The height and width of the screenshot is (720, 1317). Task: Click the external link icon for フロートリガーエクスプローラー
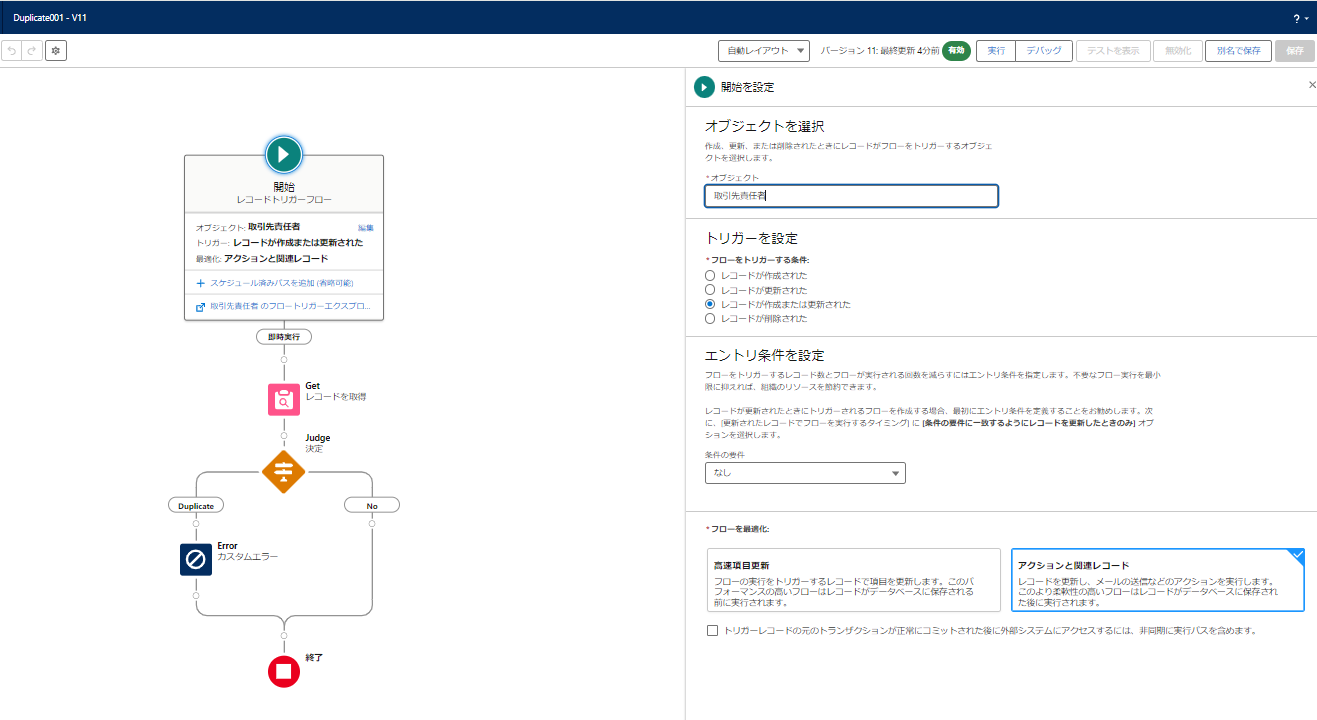click(x=201, y=306)
